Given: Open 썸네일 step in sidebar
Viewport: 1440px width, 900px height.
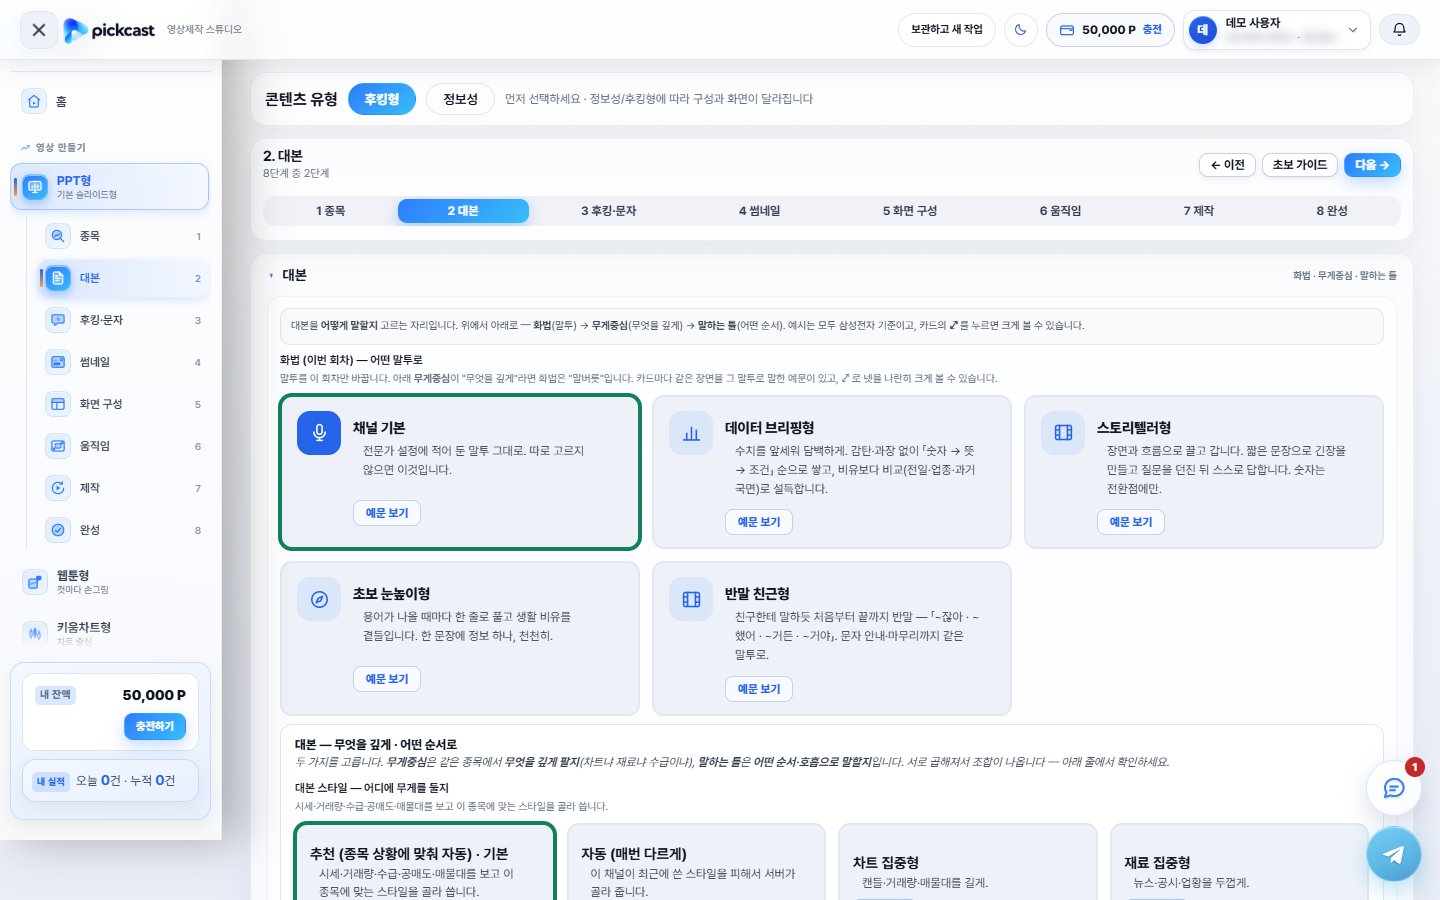Looking at the screenshot, I should coord(123,362).
